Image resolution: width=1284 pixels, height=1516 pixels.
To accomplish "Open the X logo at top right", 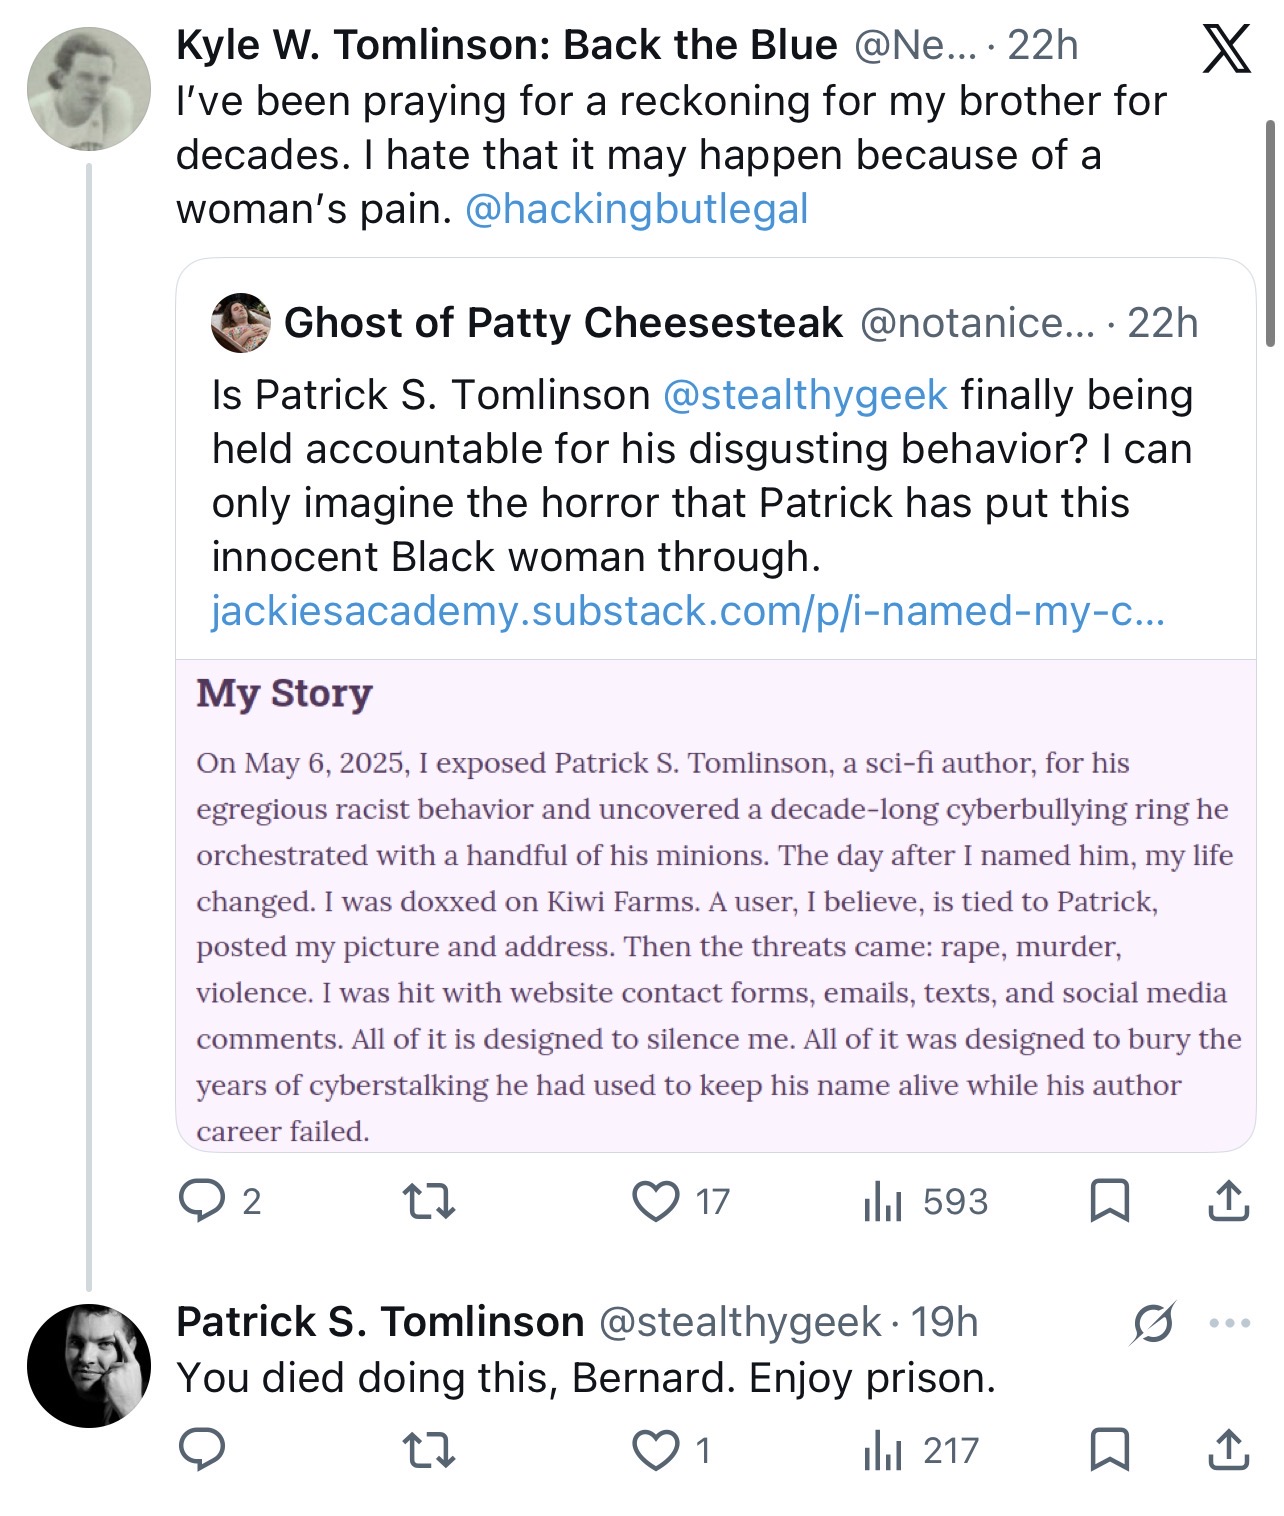I will tap(1226, 48).
